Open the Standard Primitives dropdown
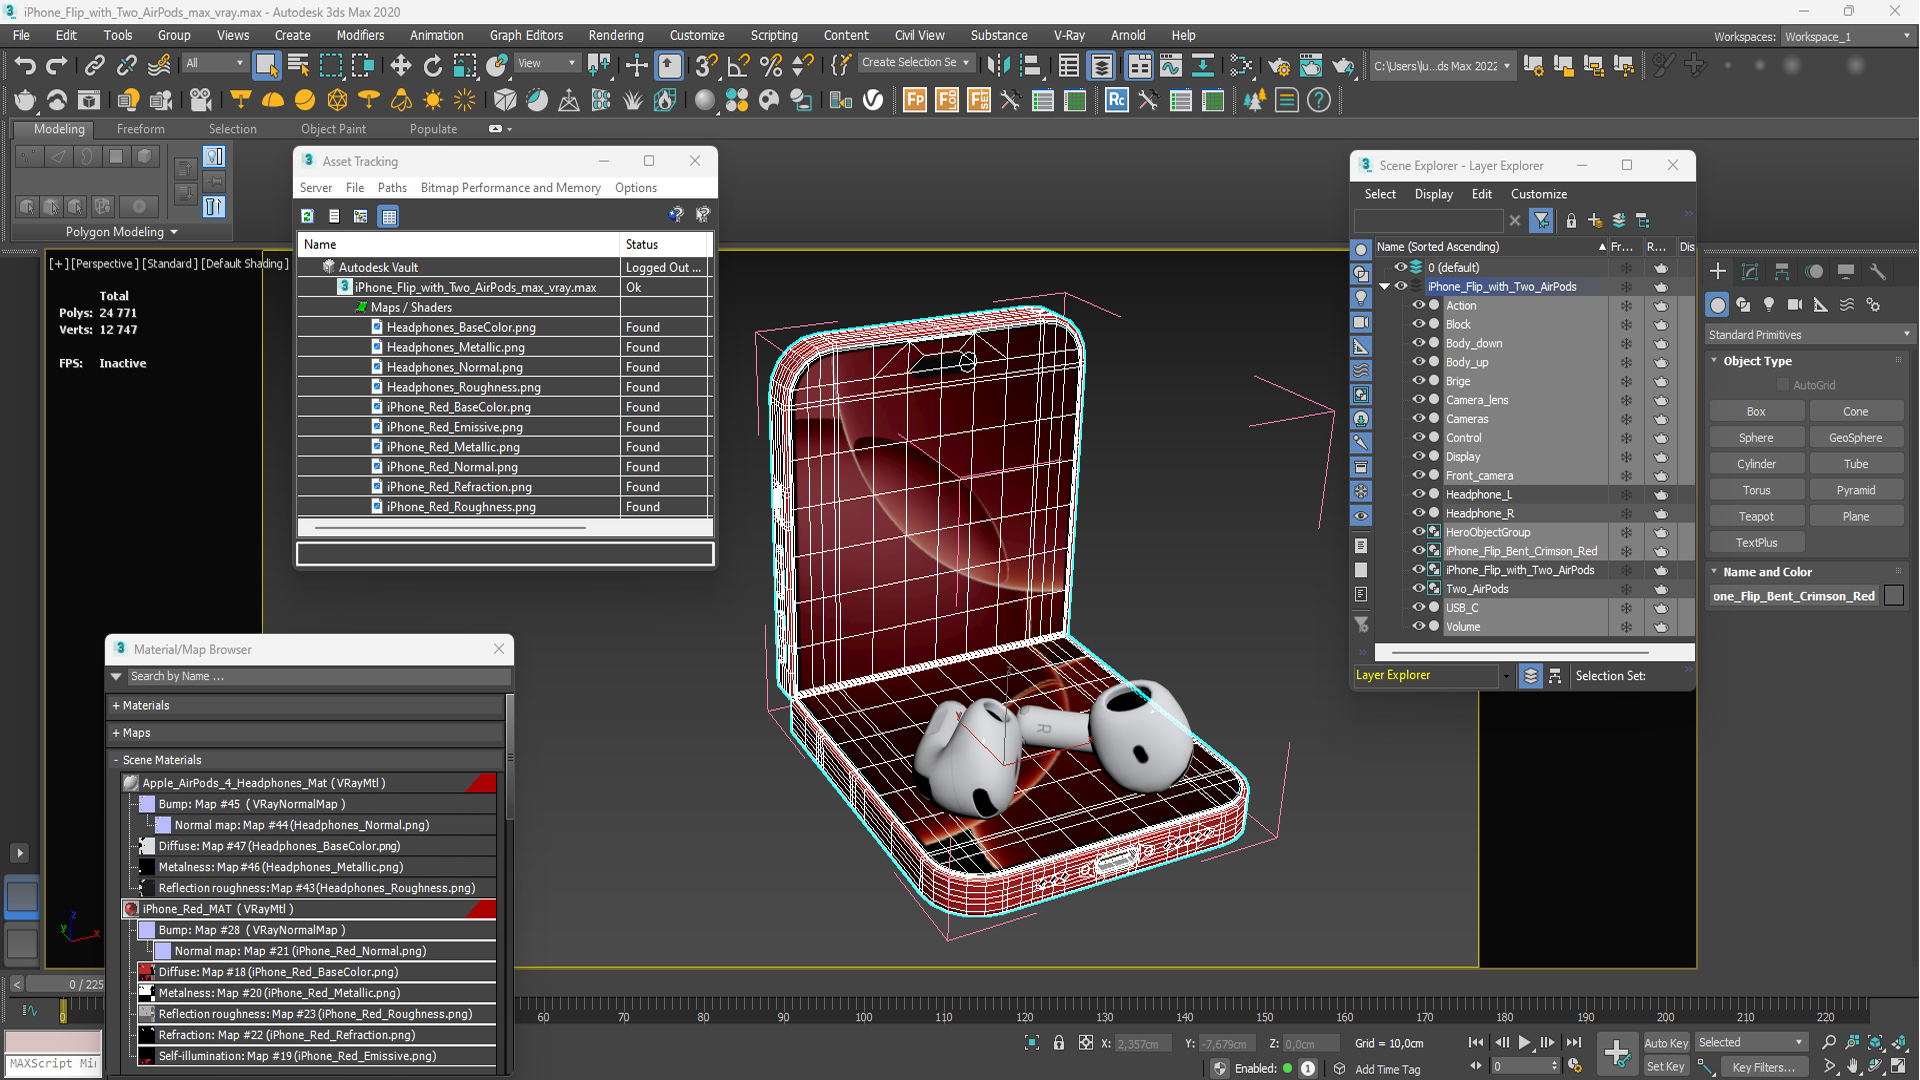The width and height of the screenshot is (1920, 1080). 1808,334
